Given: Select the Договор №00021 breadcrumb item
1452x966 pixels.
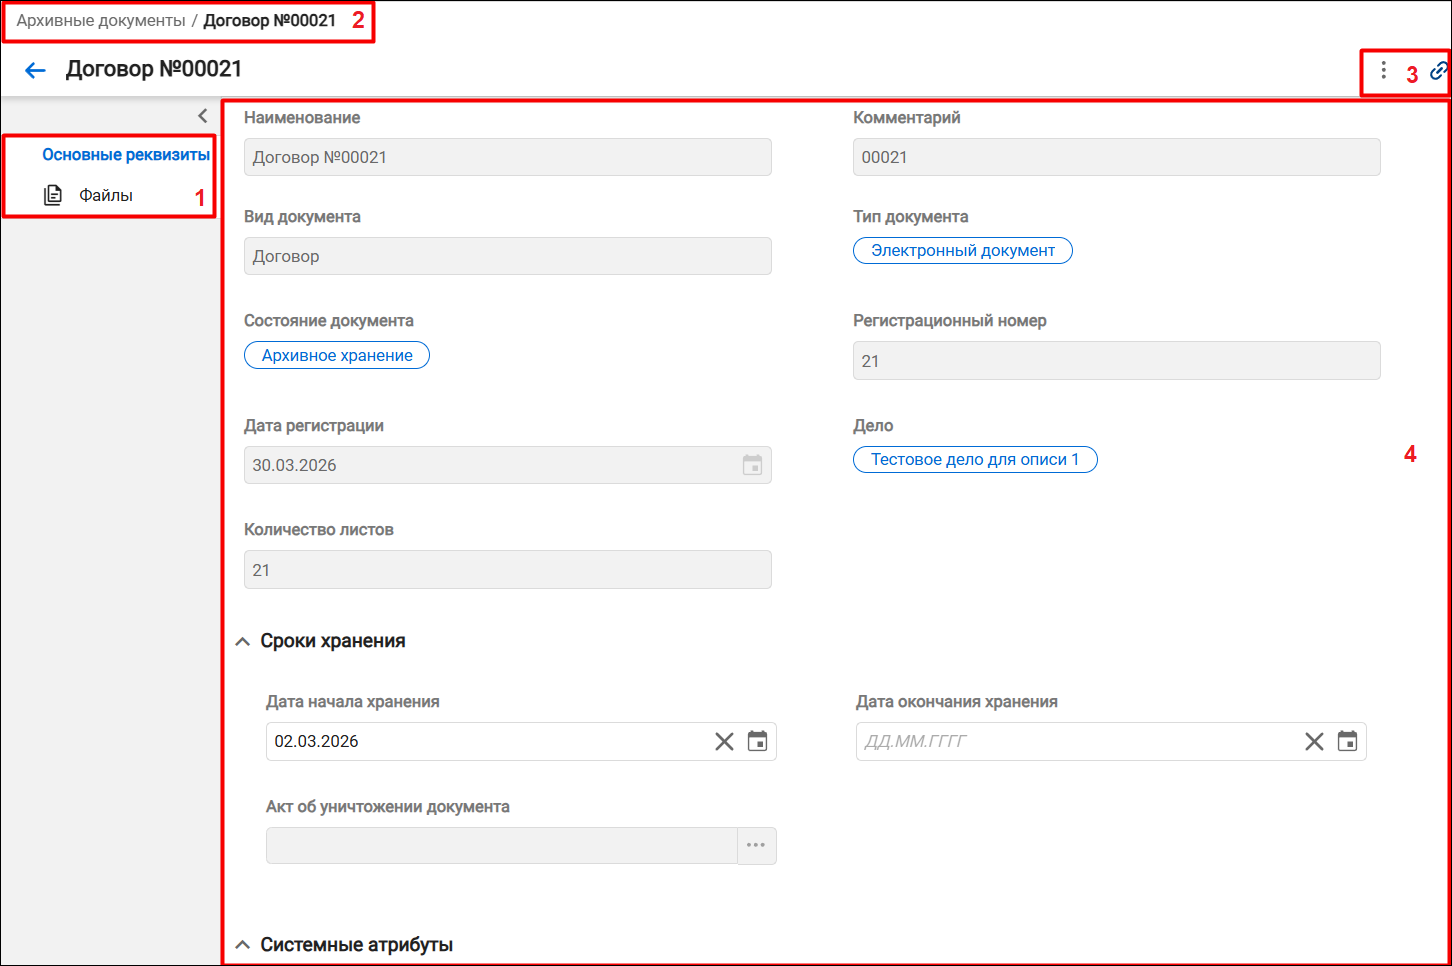Looking at the screenshot, I should point(270,21).
